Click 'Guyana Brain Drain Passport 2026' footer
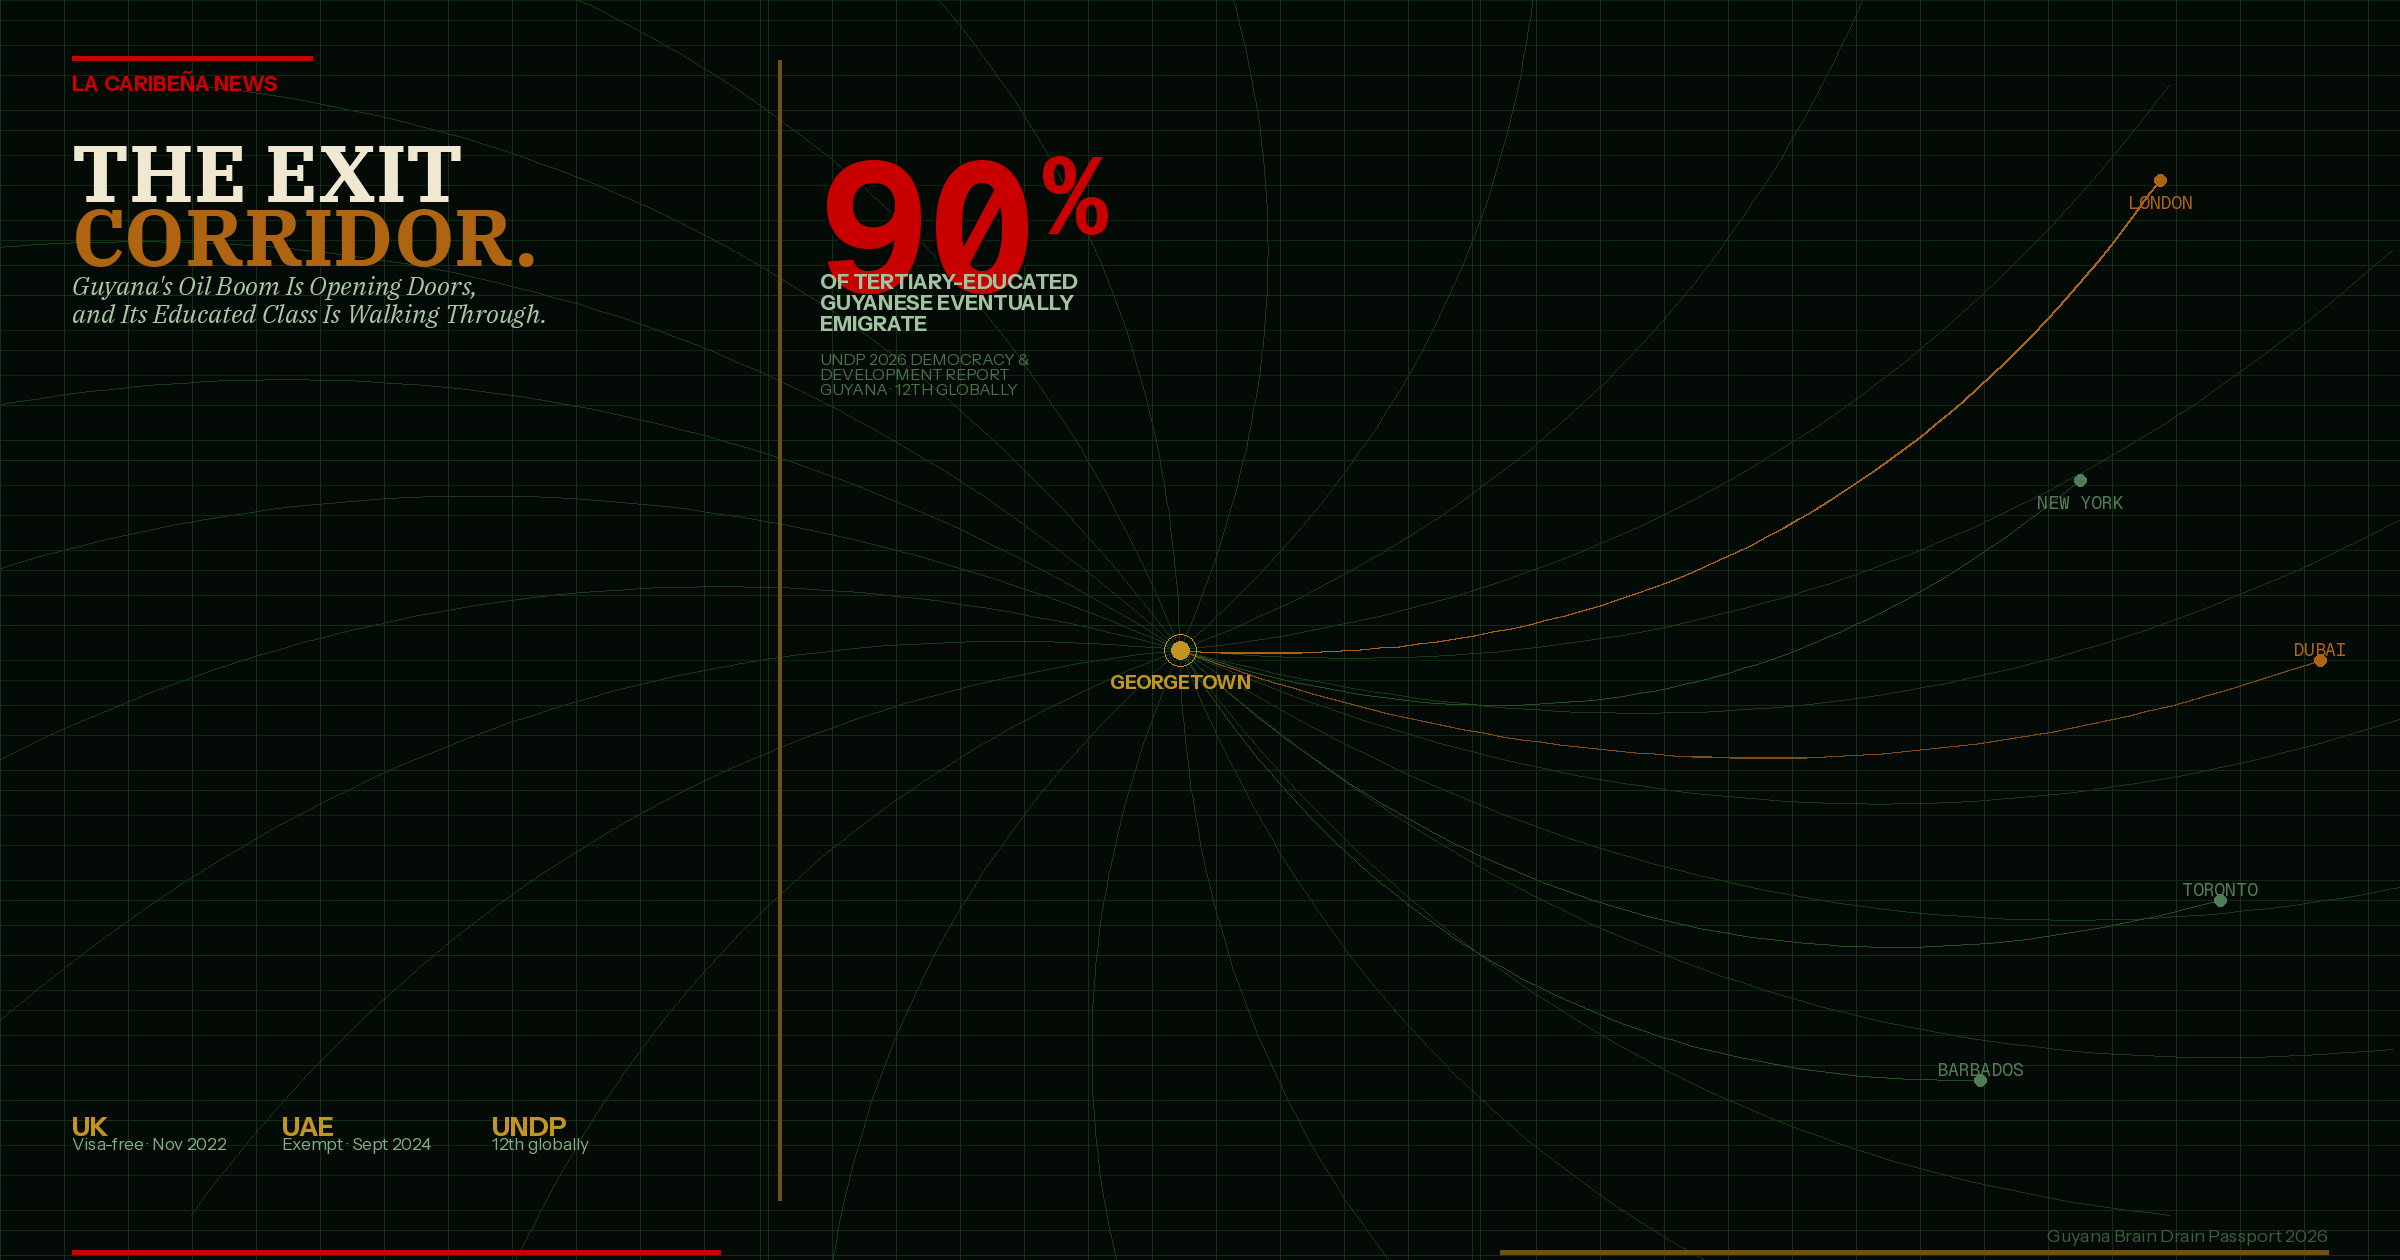The height and width of the screenshot is (1260, 2400). tap(2187, 1237)
